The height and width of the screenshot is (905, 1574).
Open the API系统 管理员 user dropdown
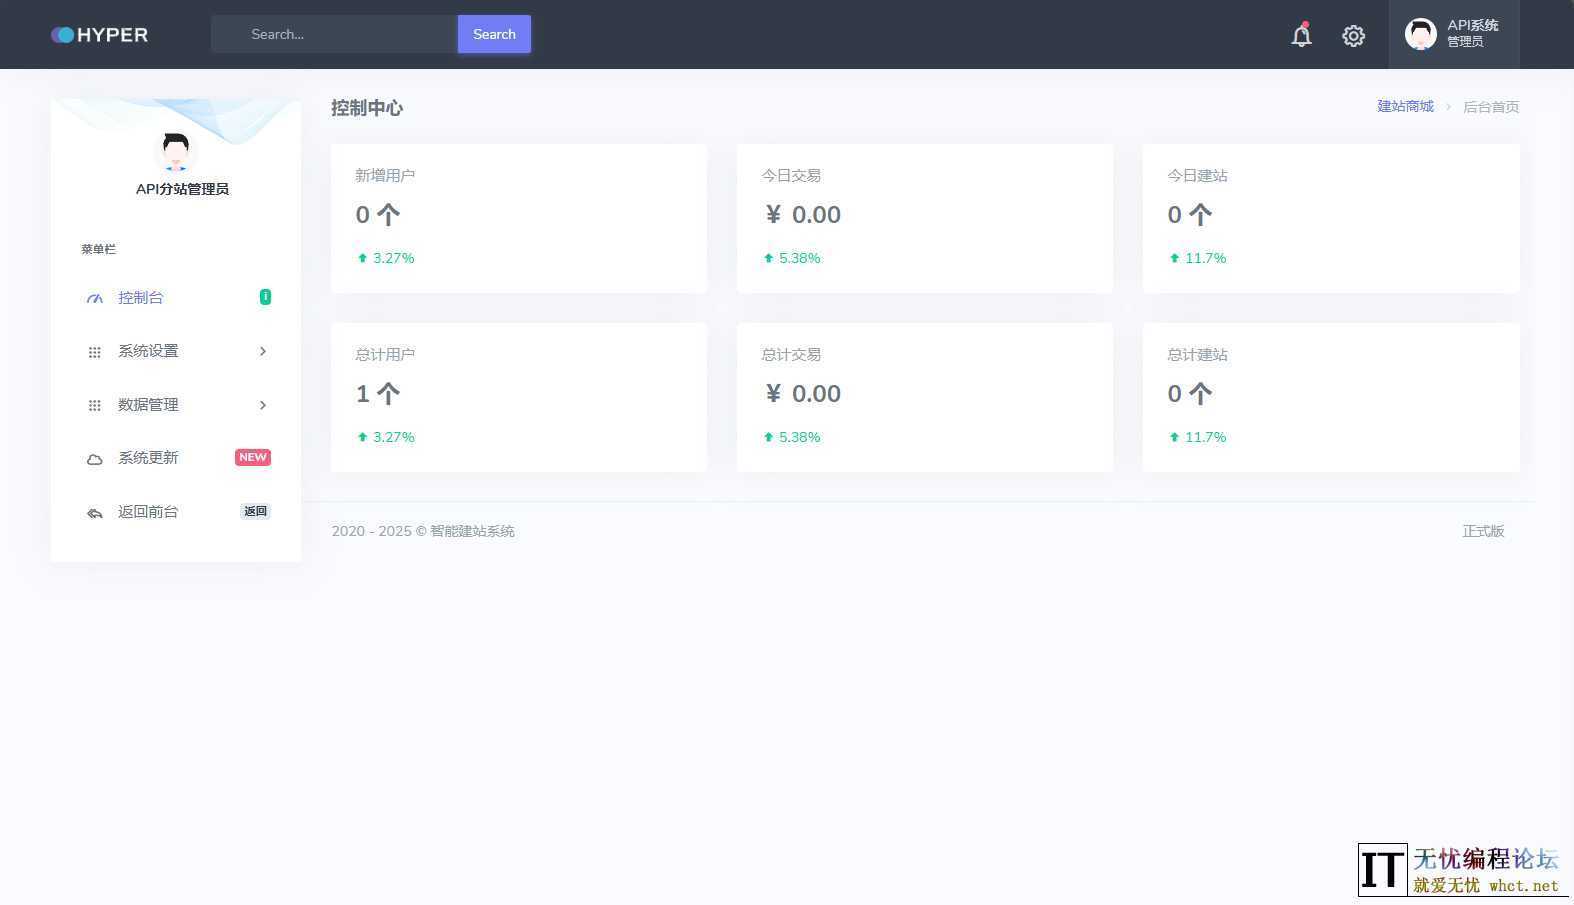click(1453, 34)
